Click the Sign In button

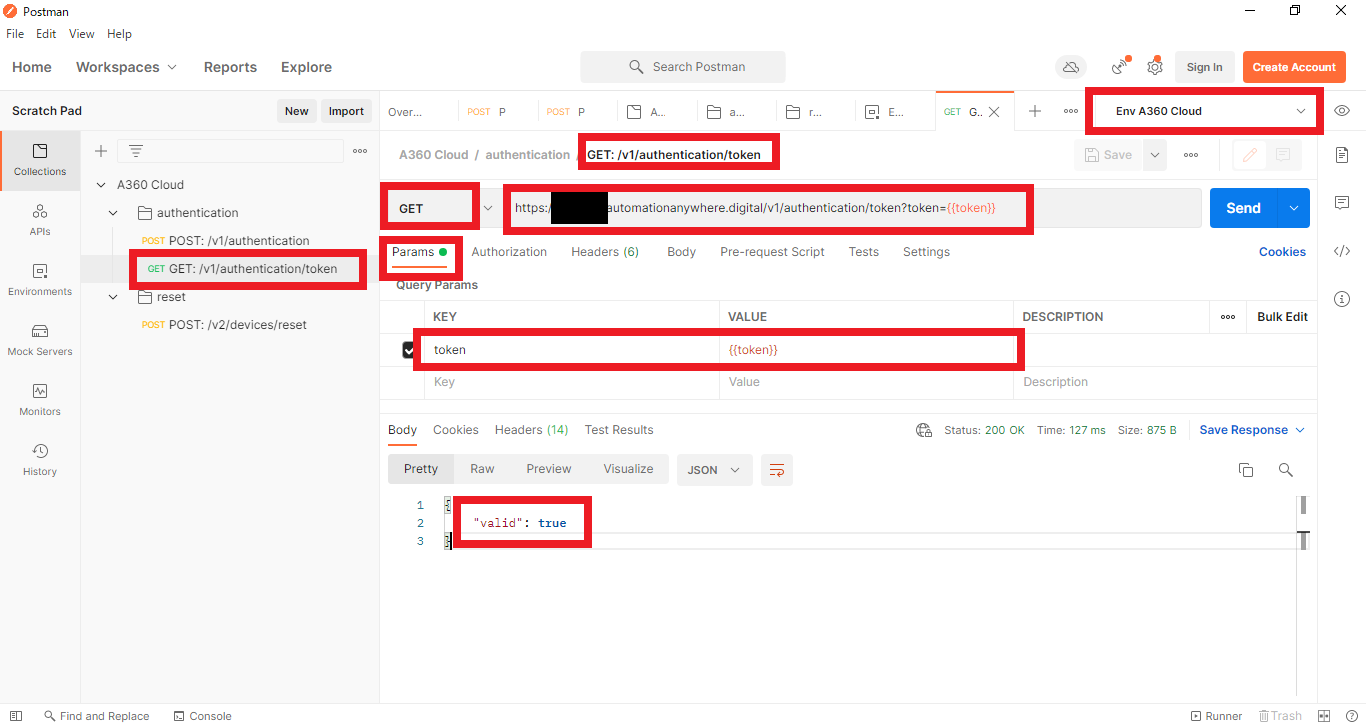[1204, 67]
